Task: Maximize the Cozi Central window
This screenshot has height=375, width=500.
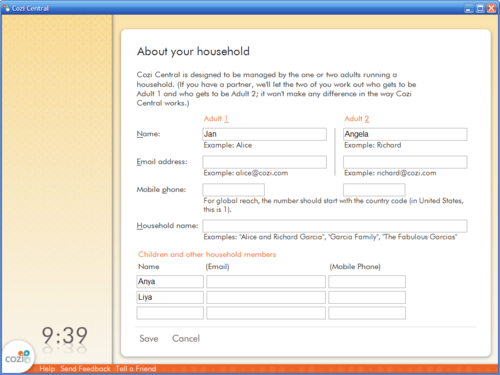Action: pos(480,8)
